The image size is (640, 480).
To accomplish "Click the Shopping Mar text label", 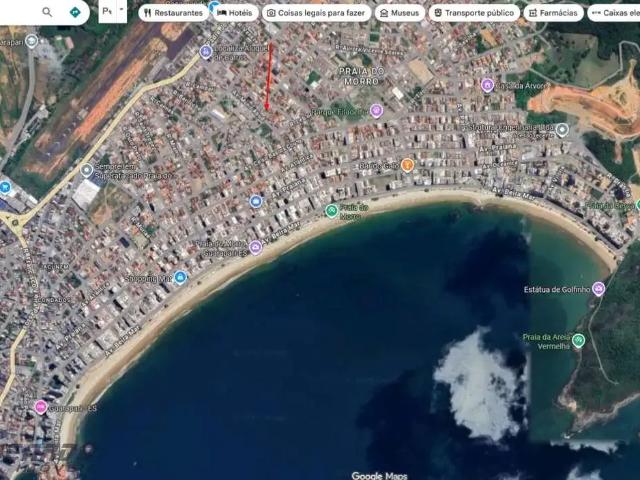I will tap(149, 279).
